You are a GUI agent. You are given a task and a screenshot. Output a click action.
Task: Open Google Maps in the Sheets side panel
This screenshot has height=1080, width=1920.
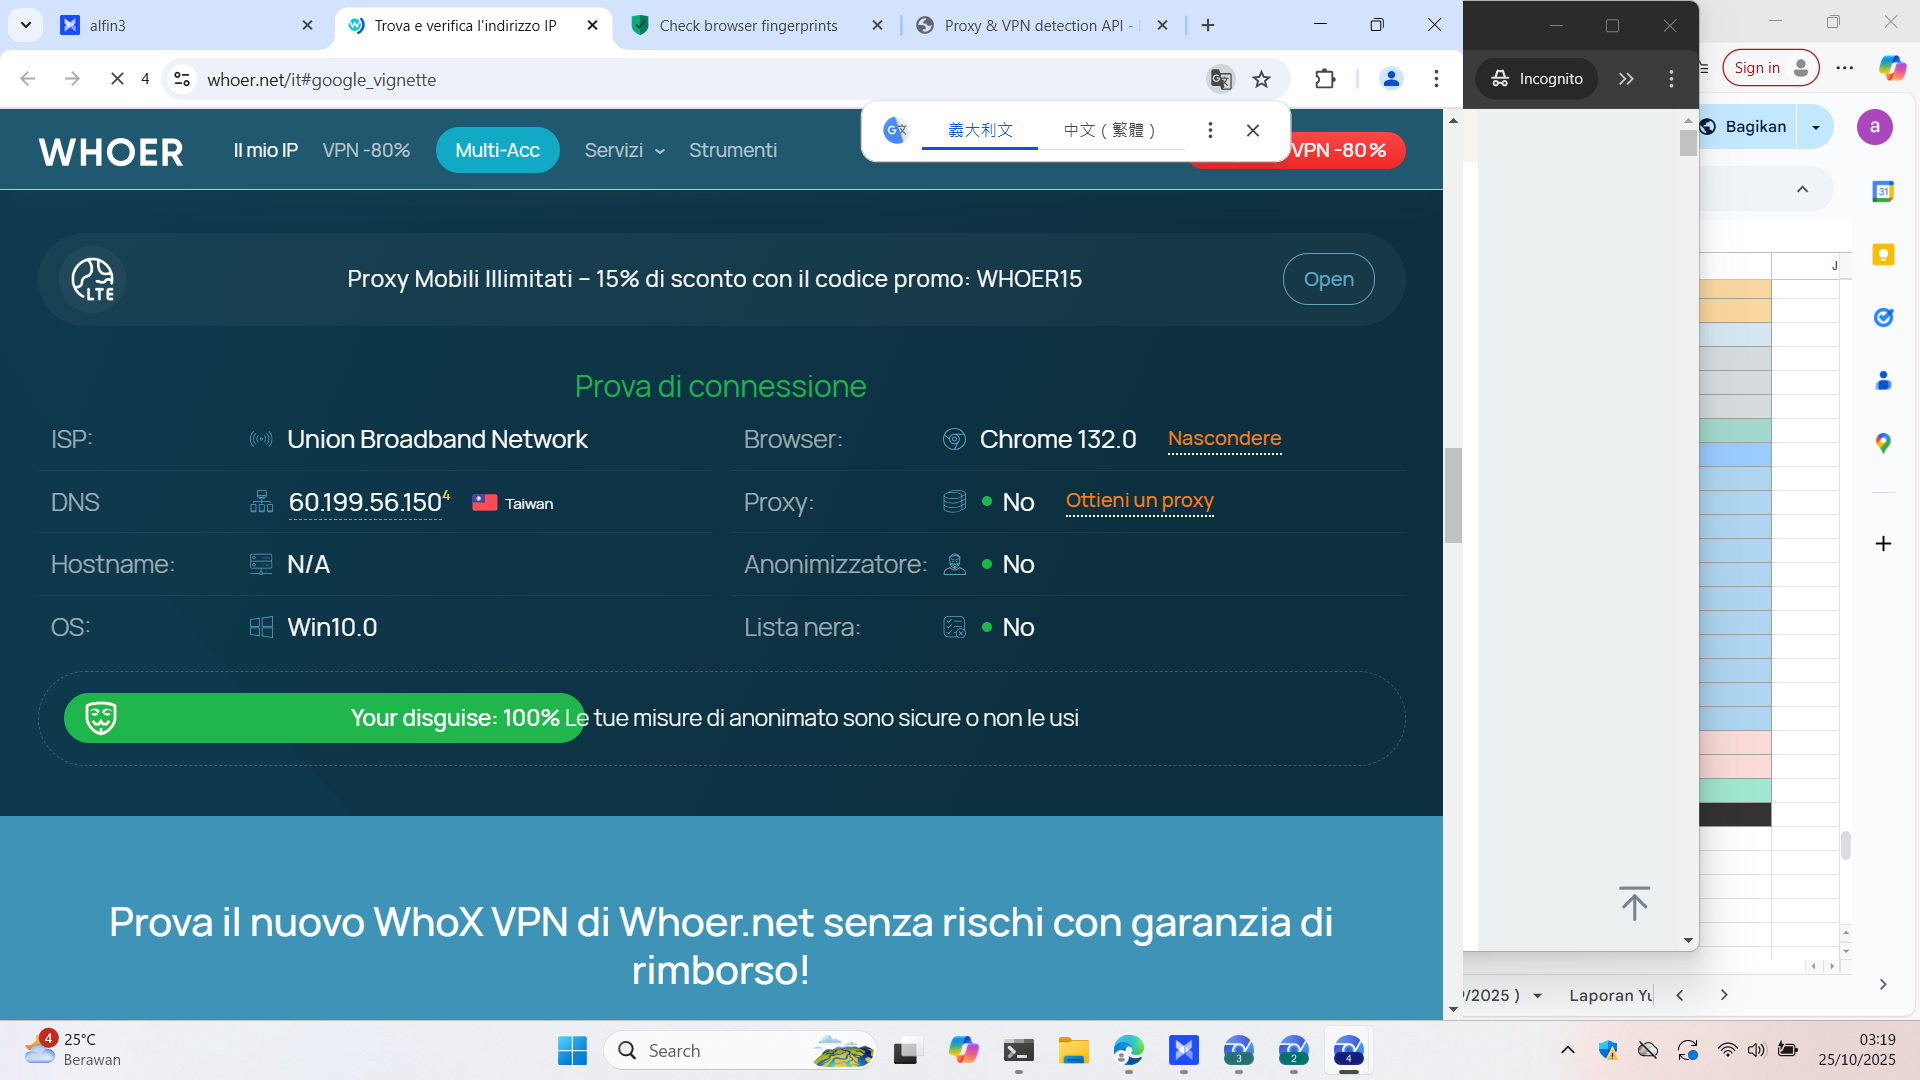[1883, 443]
